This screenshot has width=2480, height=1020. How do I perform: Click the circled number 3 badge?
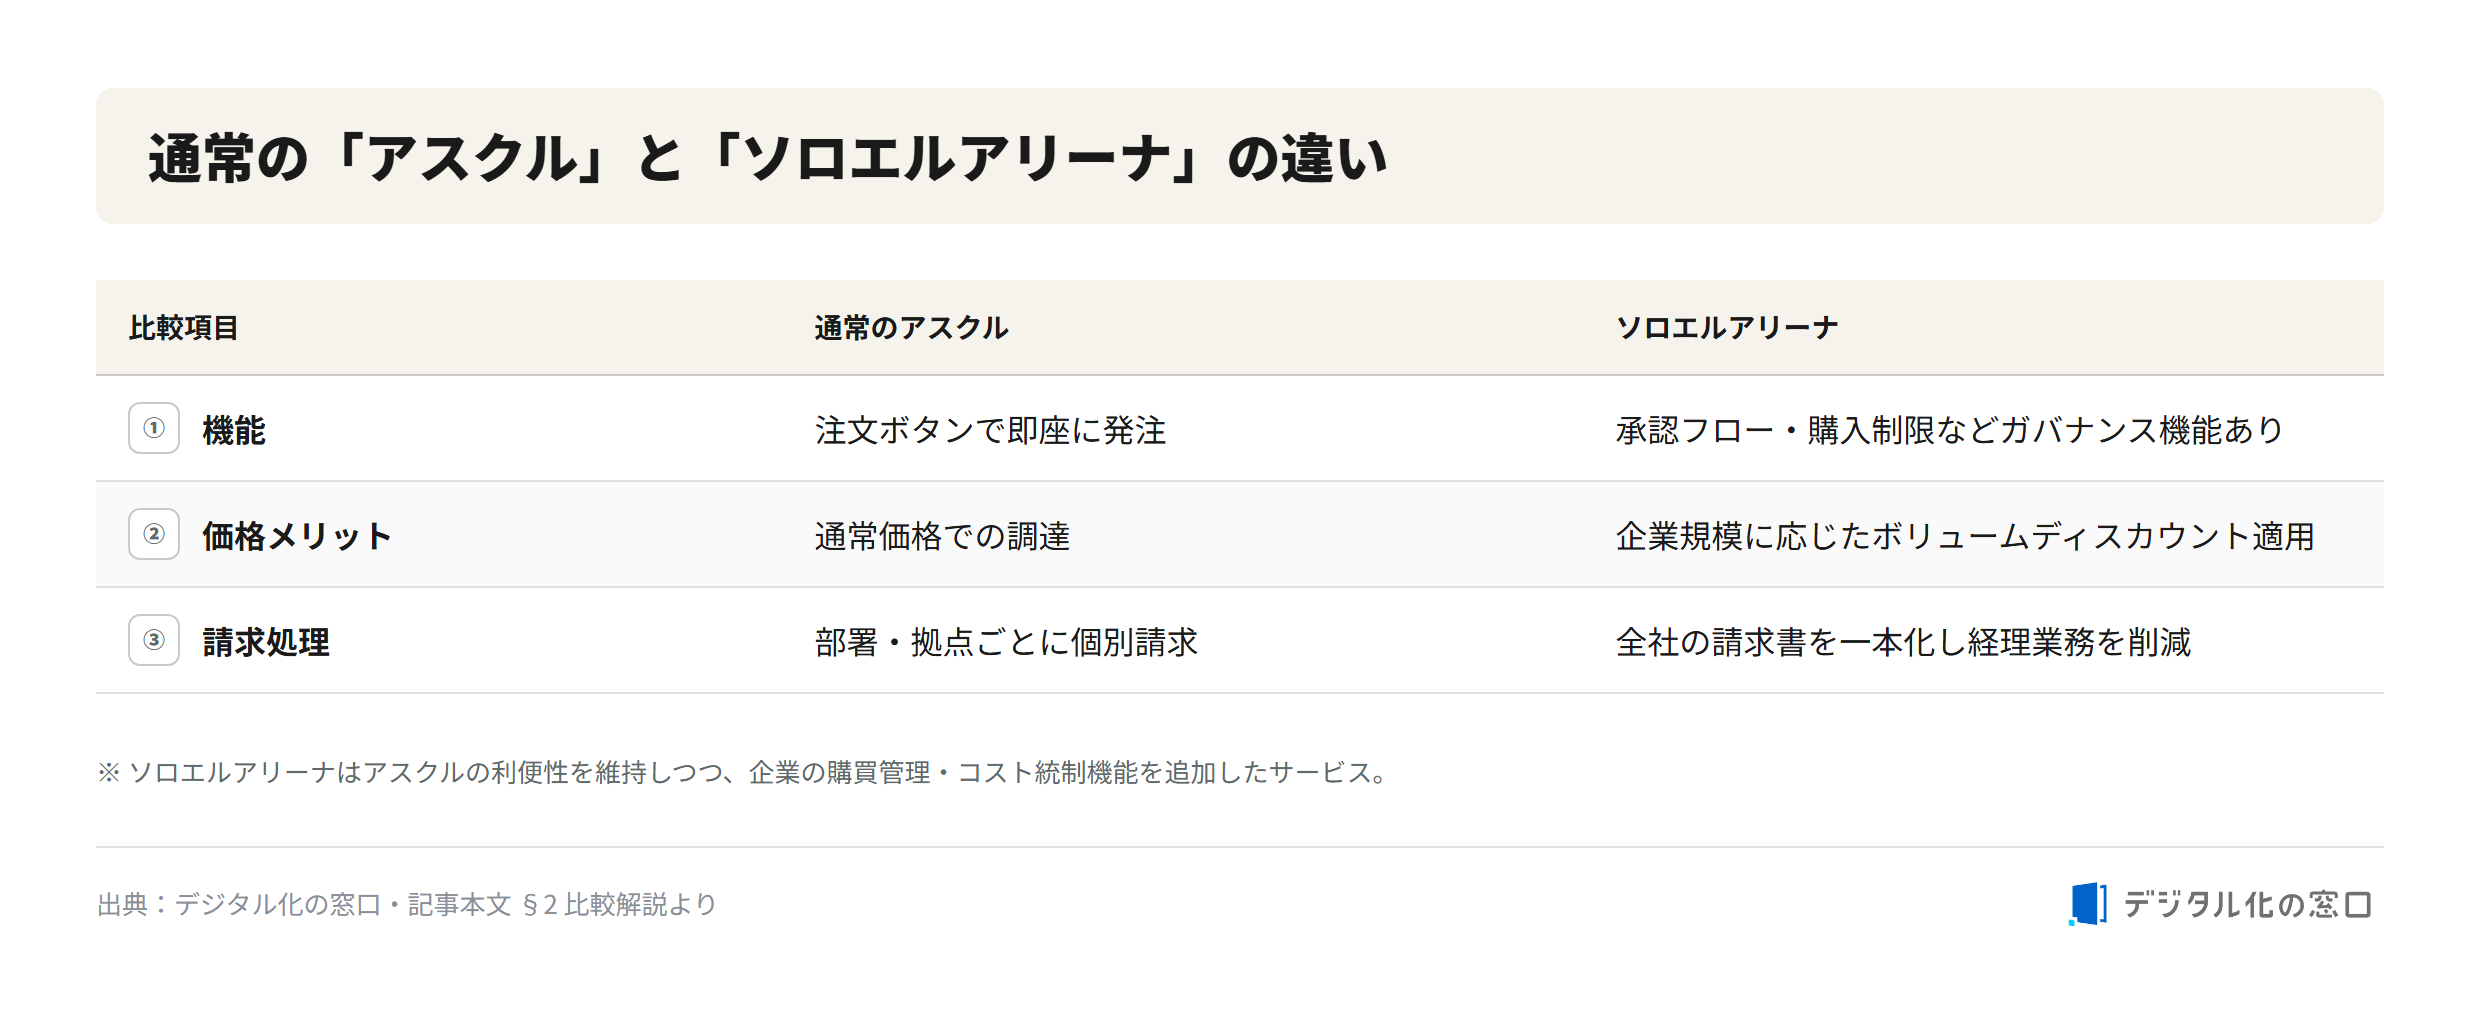(x=154, y=640)
